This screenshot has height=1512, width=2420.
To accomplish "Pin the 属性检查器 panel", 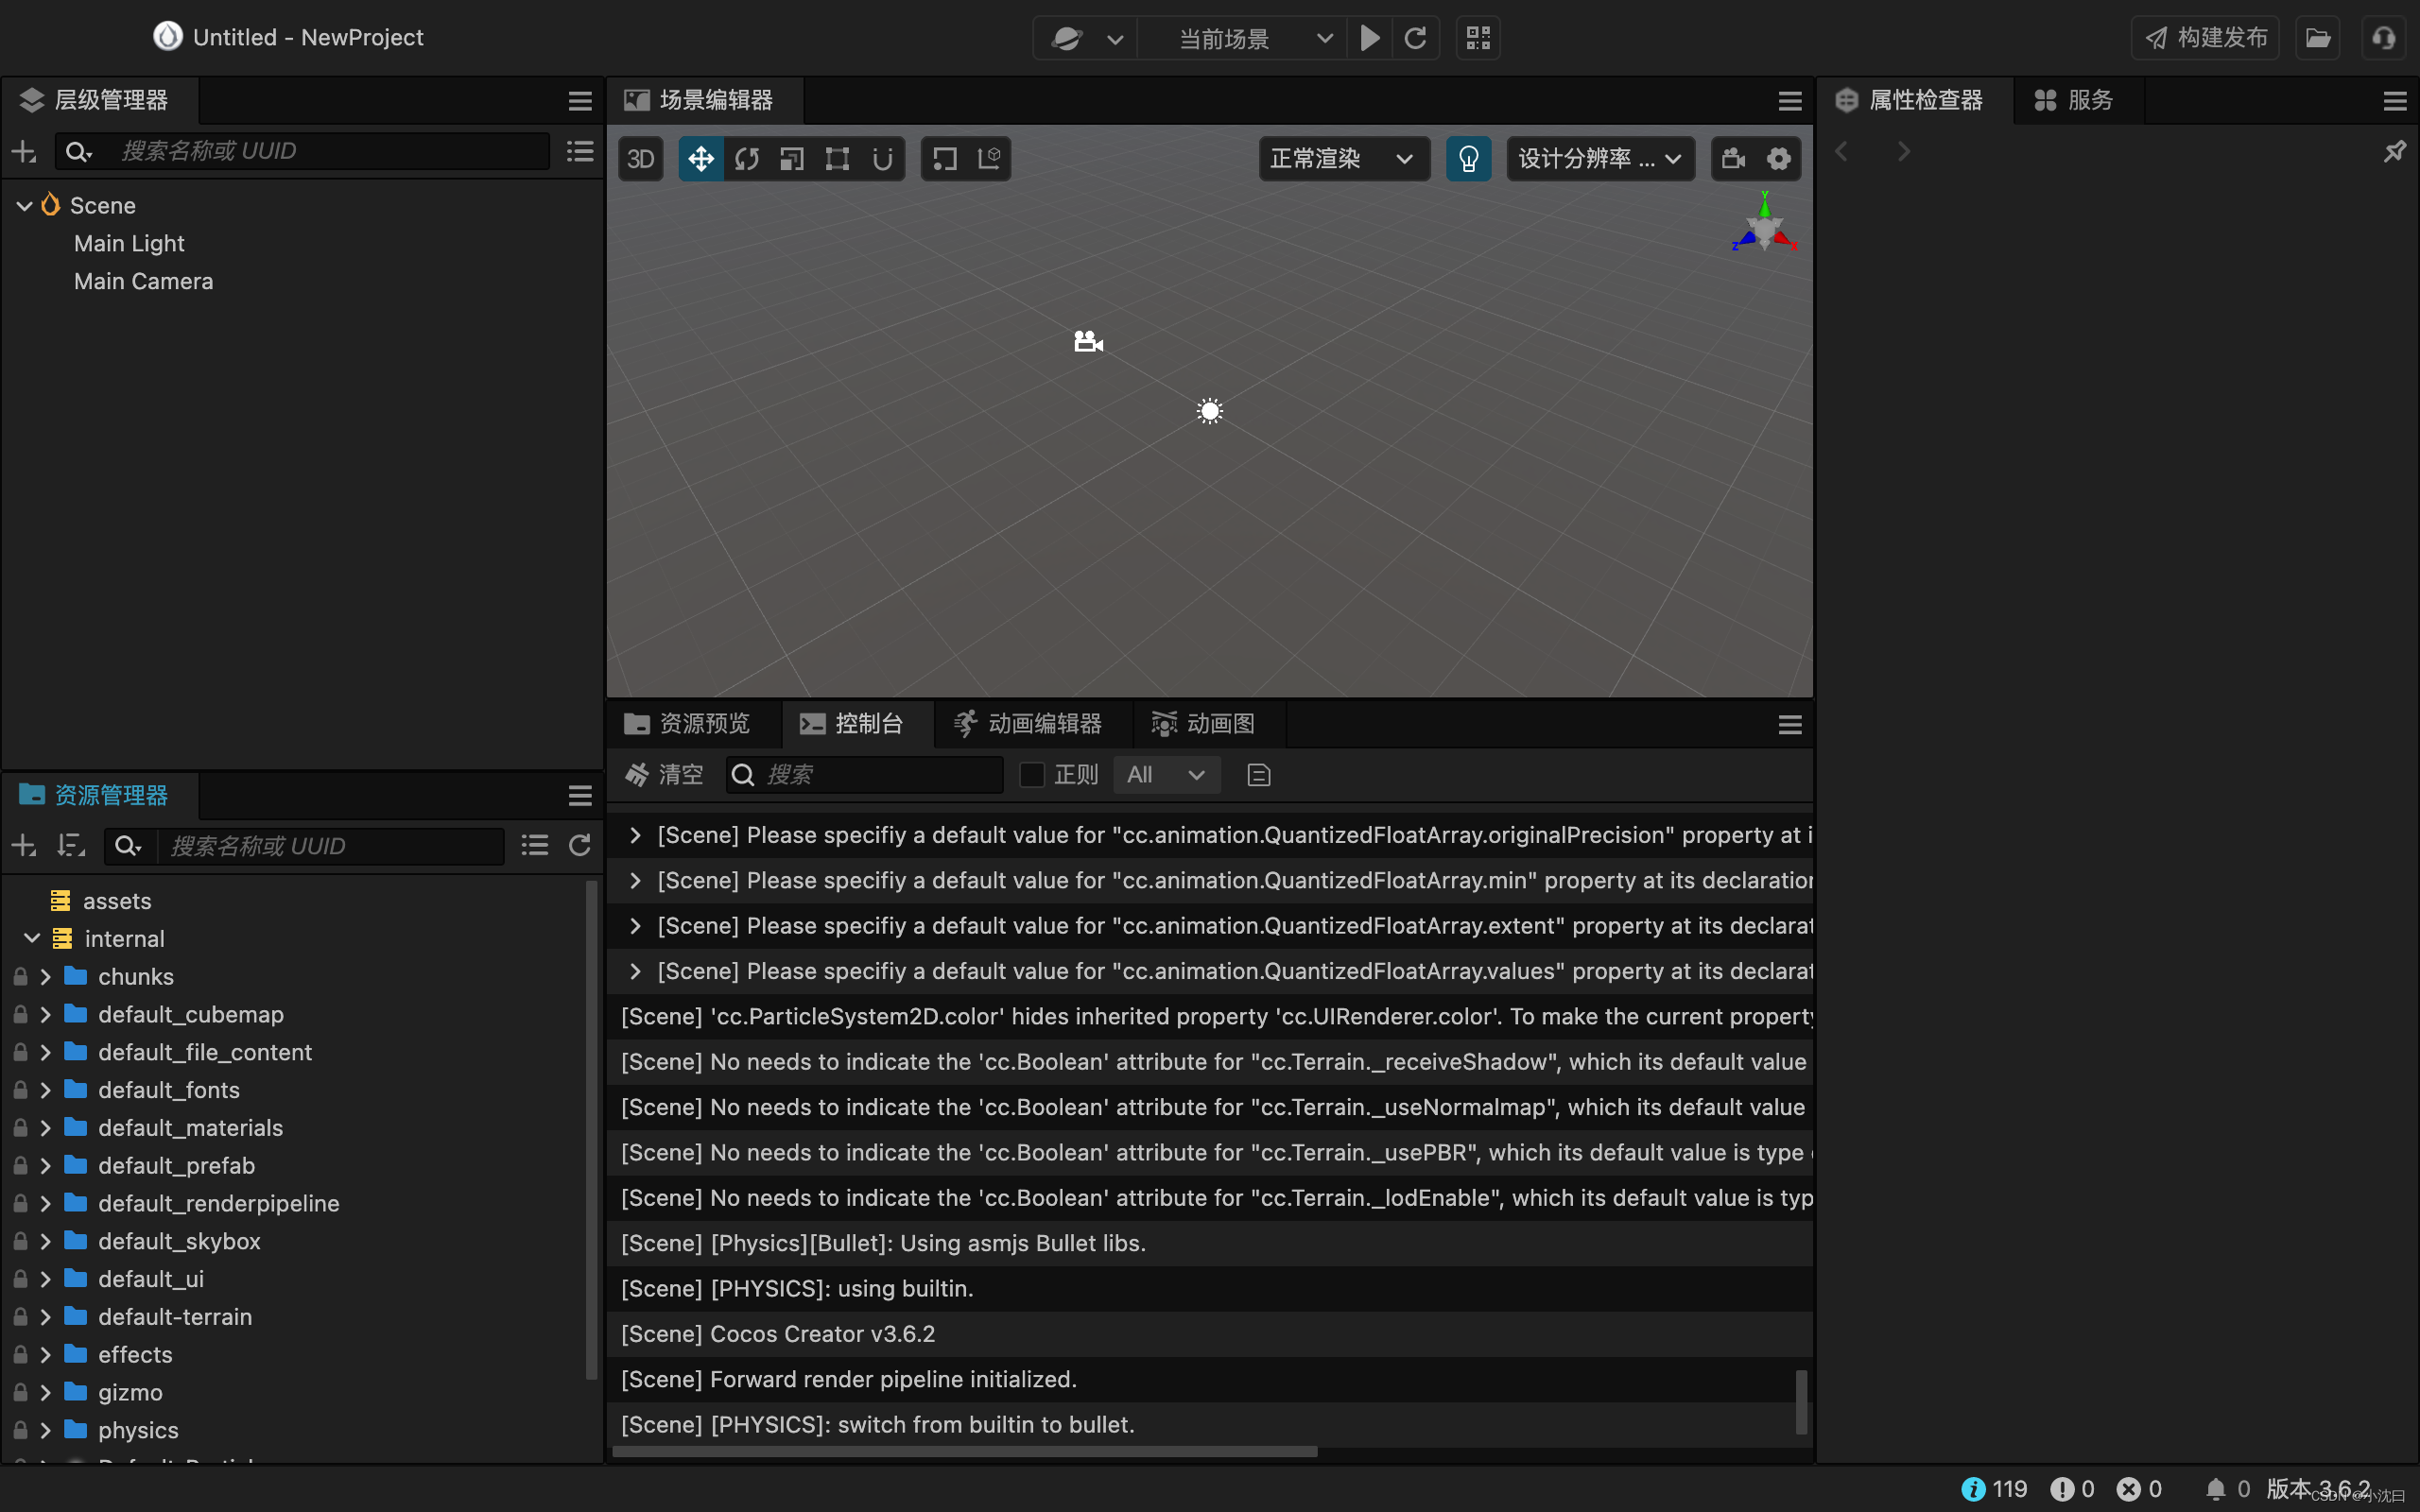I will (x=2395, y=151).
